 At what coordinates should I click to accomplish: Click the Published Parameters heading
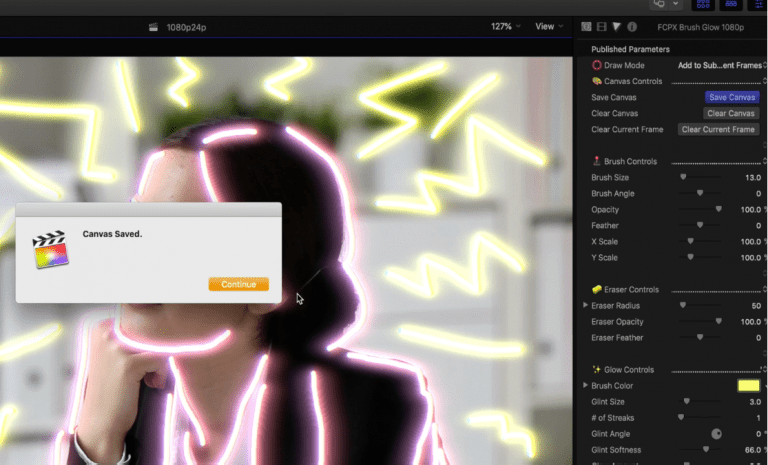click(630, 49)
